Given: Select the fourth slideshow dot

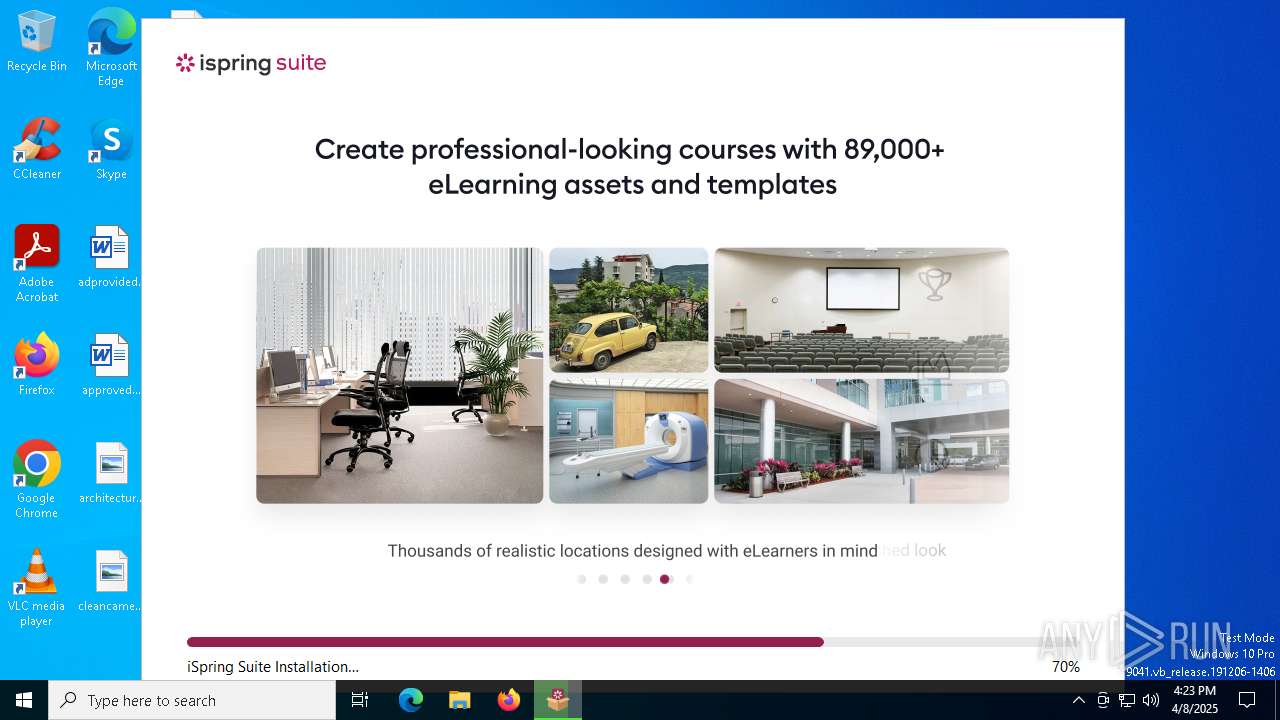Looking at the screenshot, I should tap(647, 579).
